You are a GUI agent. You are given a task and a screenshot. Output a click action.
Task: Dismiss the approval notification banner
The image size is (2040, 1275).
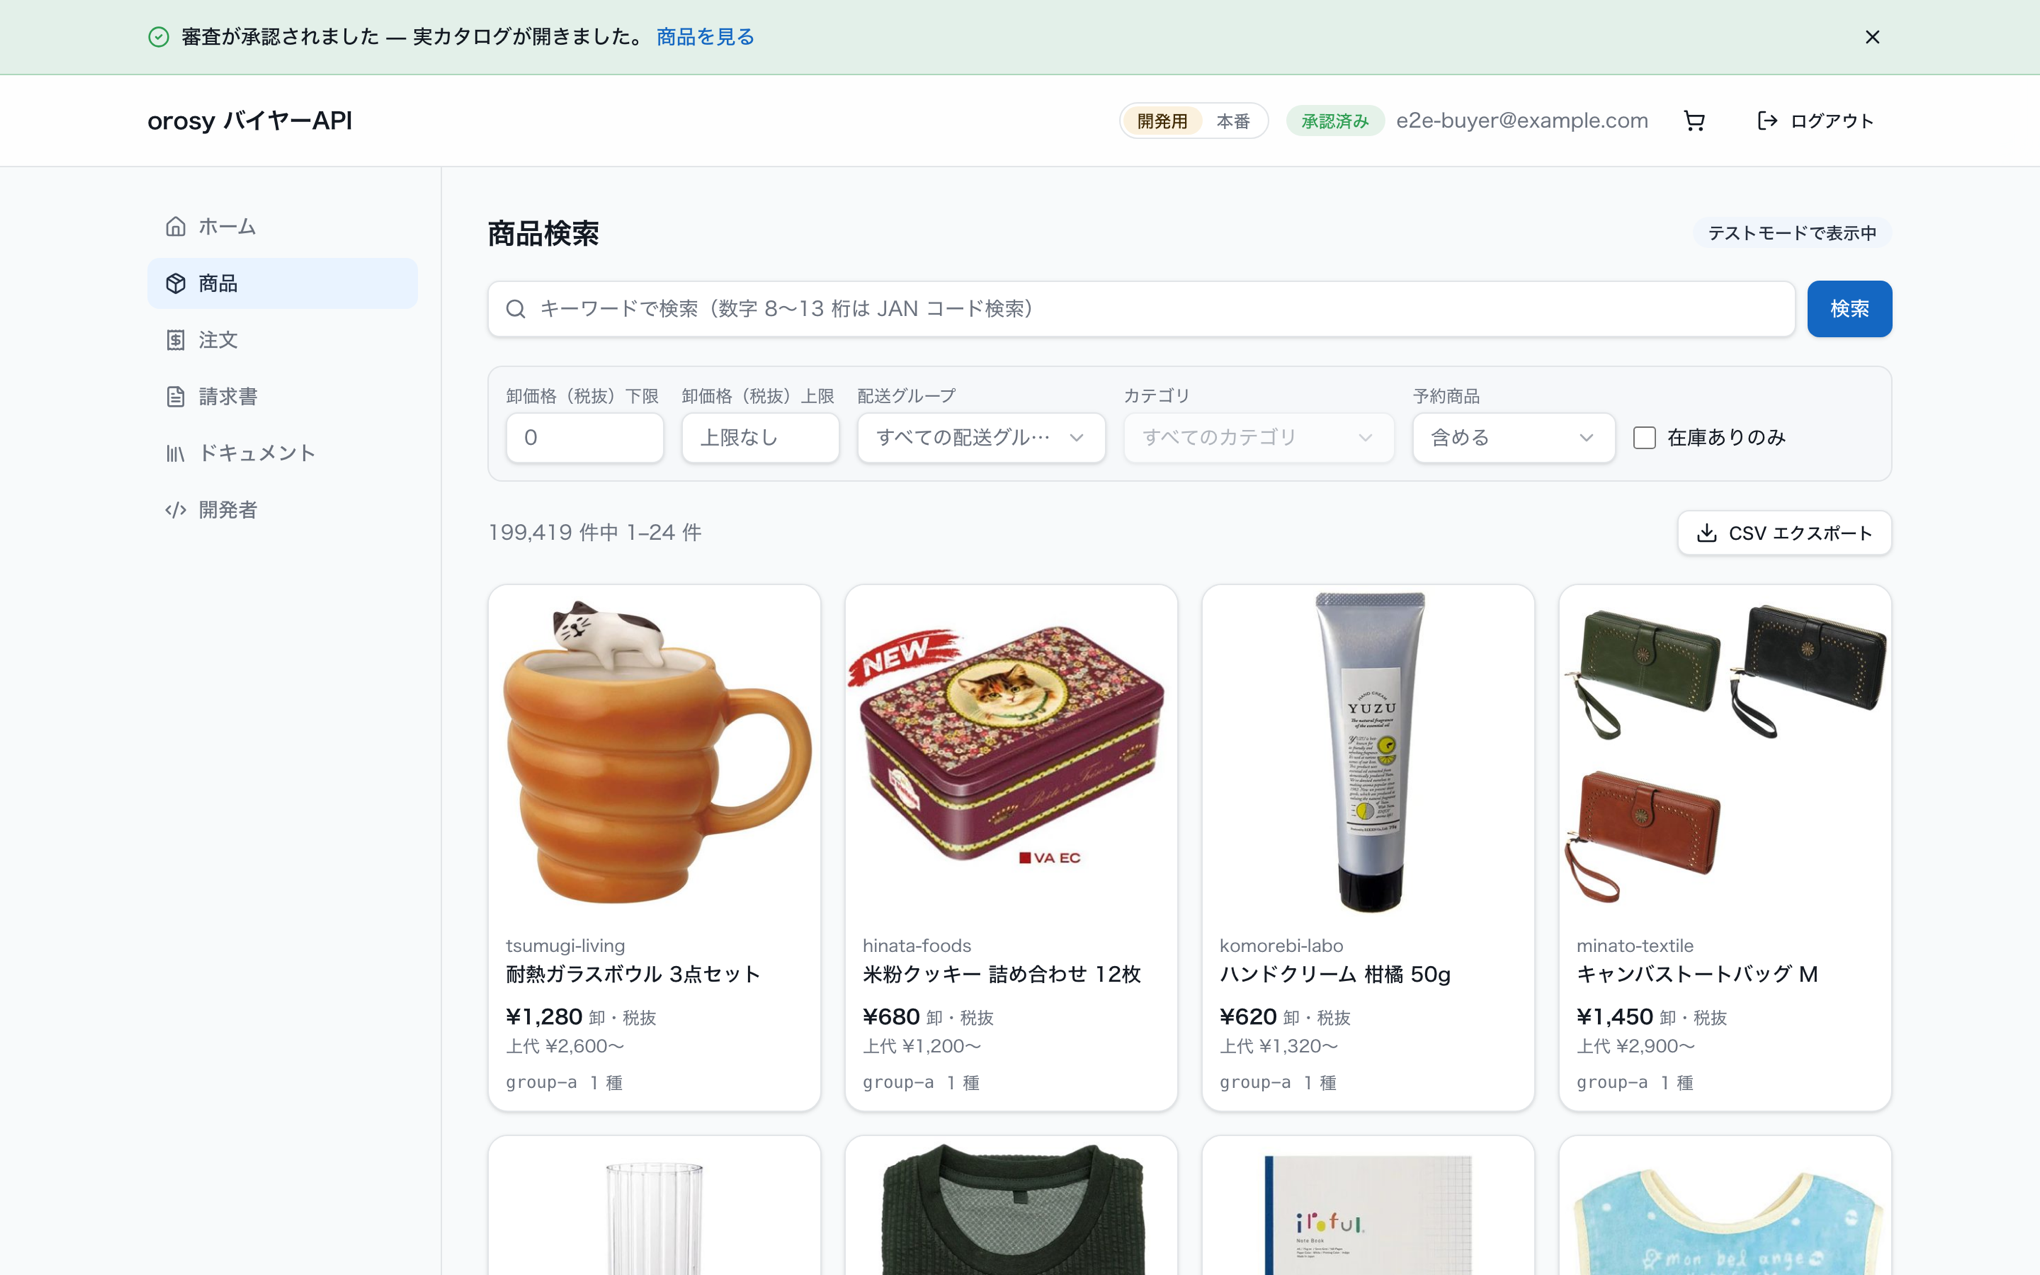click(1873, 37)
